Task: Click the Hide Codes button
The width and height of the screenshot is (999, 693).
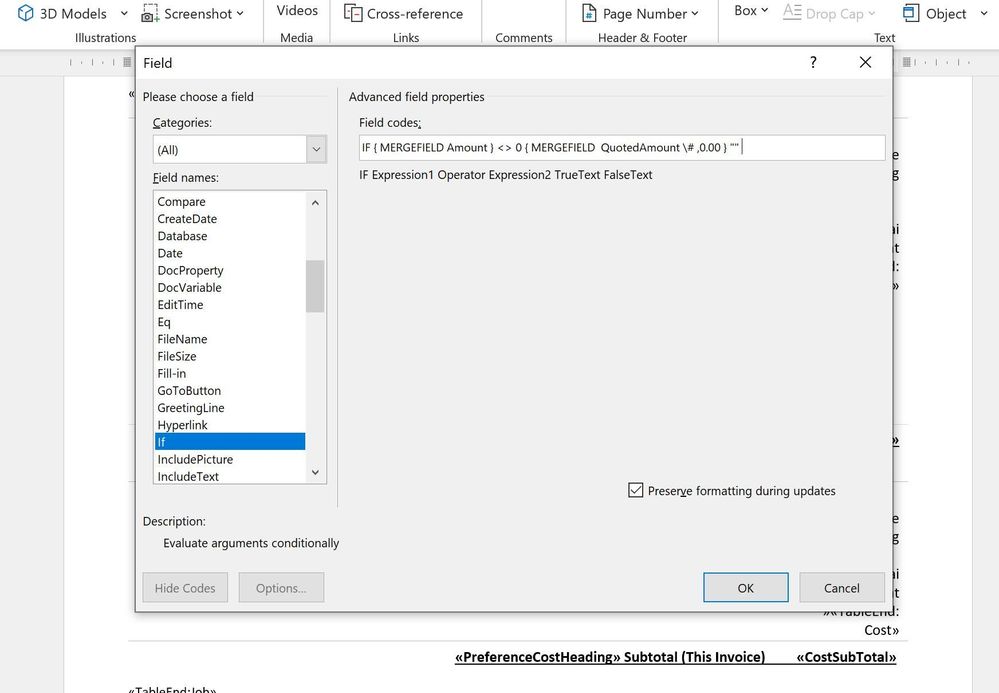Action: tap(185, 588)
